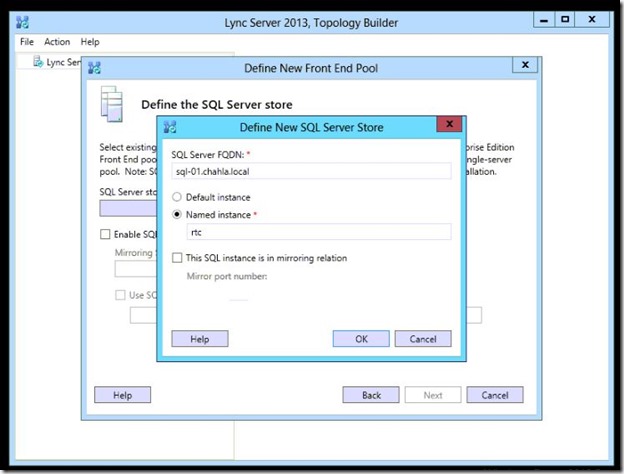Toggle the disabled Use SQL checkbox in Front End Pool dialog
This screenshot has width=624, height=474.
click(120, 295)
